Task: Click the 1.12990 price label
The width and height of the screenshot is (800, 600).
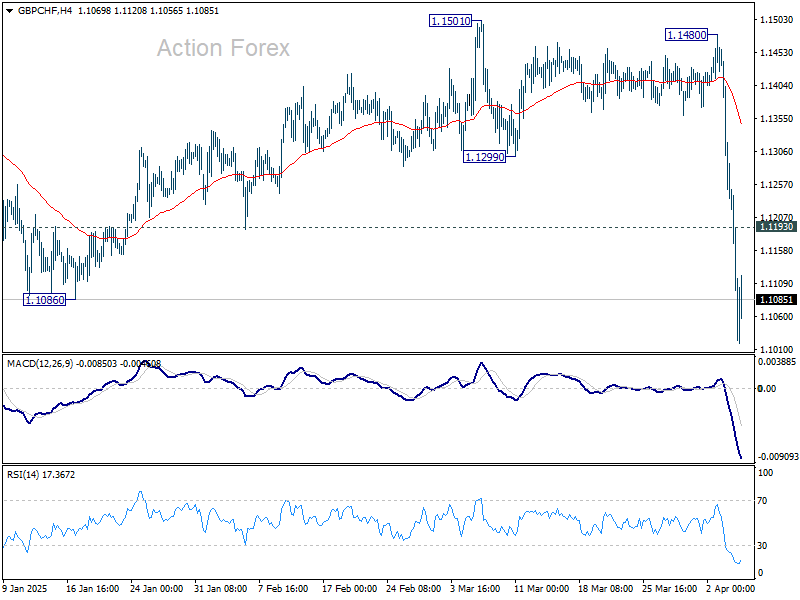Action: [x=484, y=157]
